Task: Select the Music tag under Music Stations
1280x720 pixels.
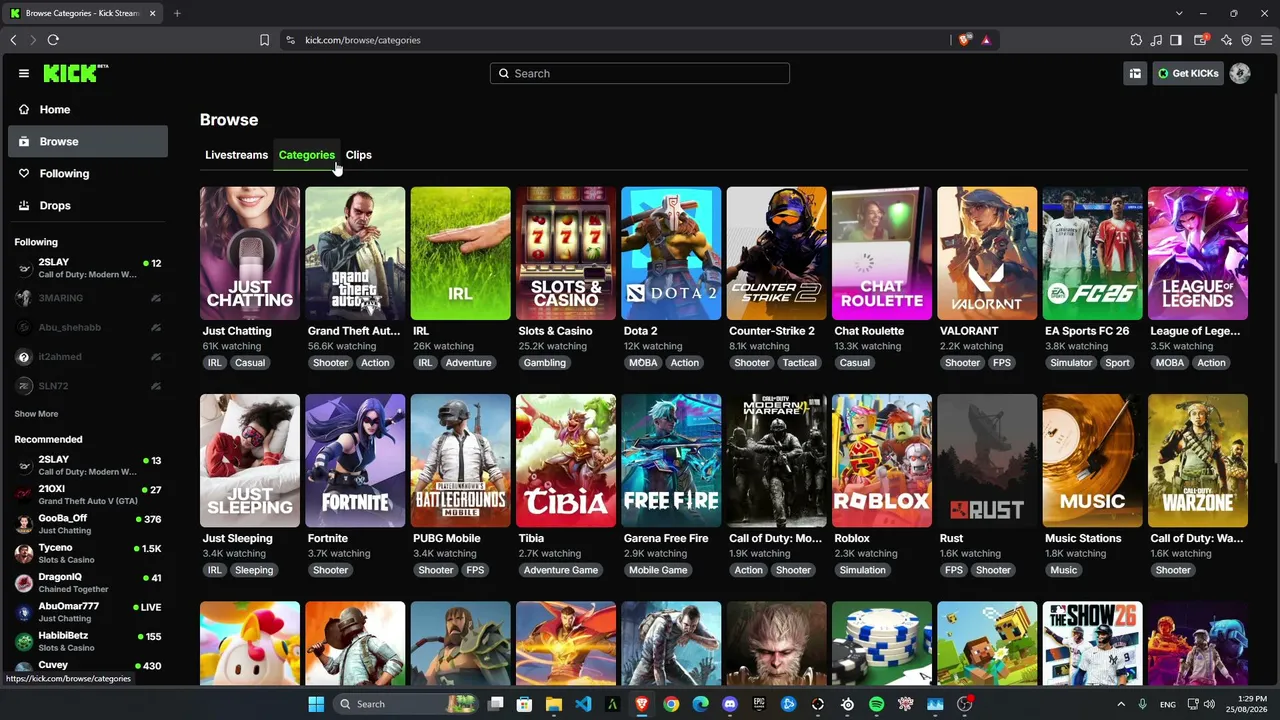Action: (1064, 570)
